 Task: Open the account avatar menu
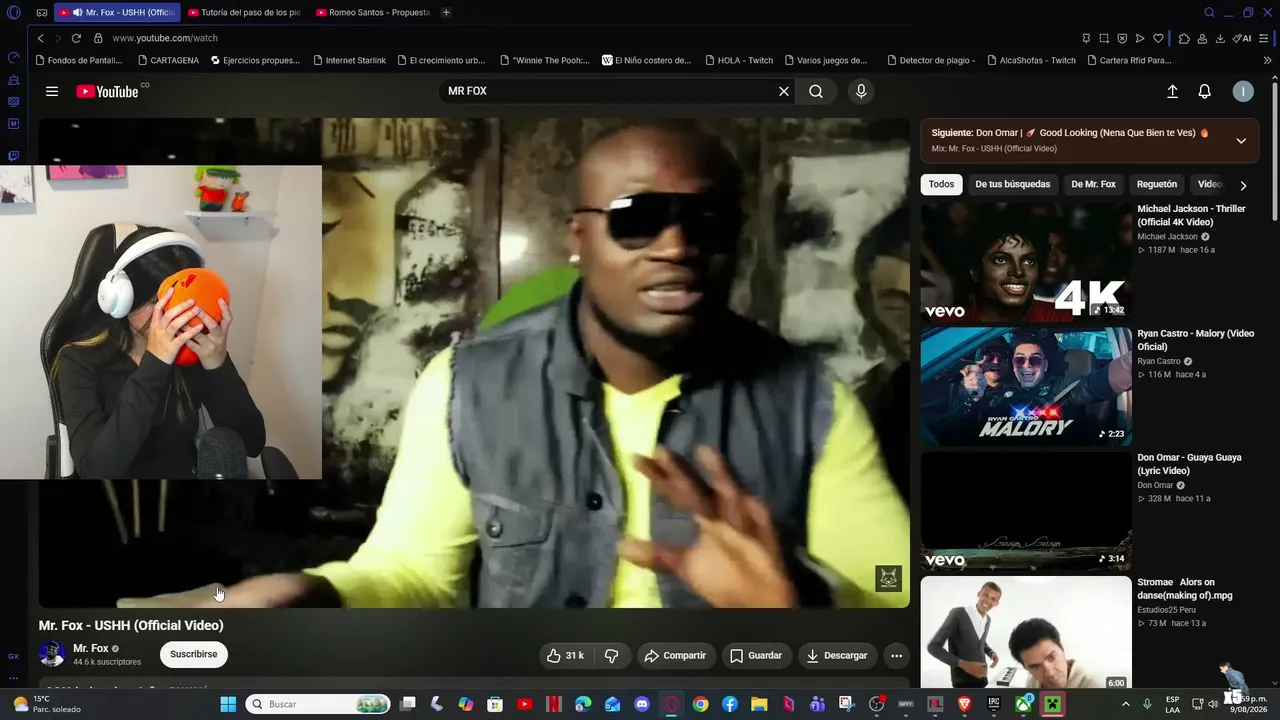pos(1243,91)
